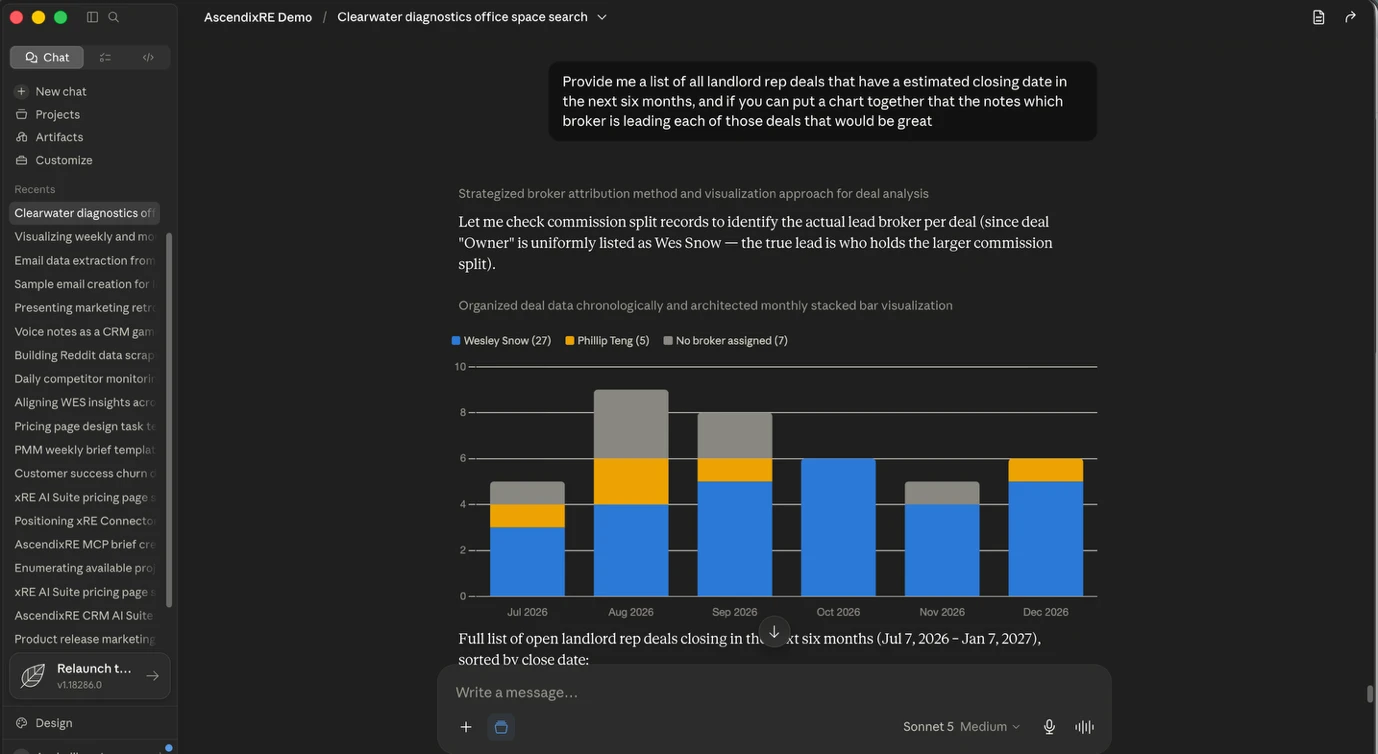The width and height of the screenshot is (1378, 754).
Task: Open AscendixRE Demo project breadcrumb
Action: pos(258,17)
